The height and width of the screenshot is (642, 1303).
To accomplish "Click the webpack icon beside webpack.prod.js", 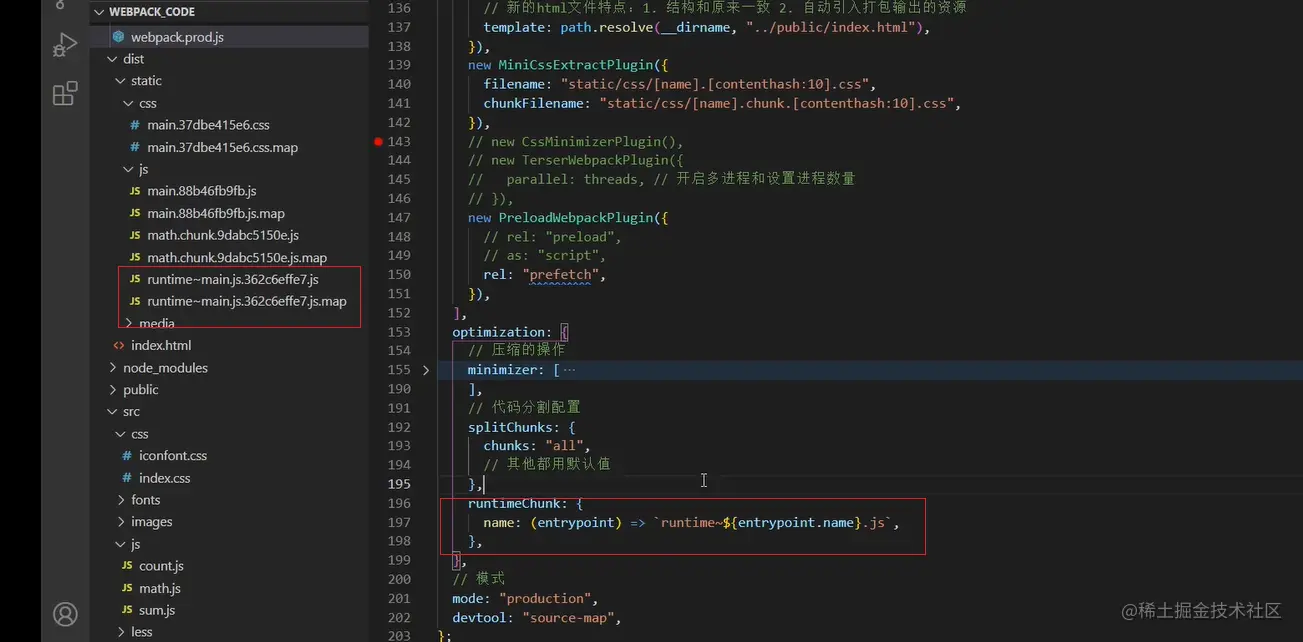I will pyautogui.click(x=118, y=37).
